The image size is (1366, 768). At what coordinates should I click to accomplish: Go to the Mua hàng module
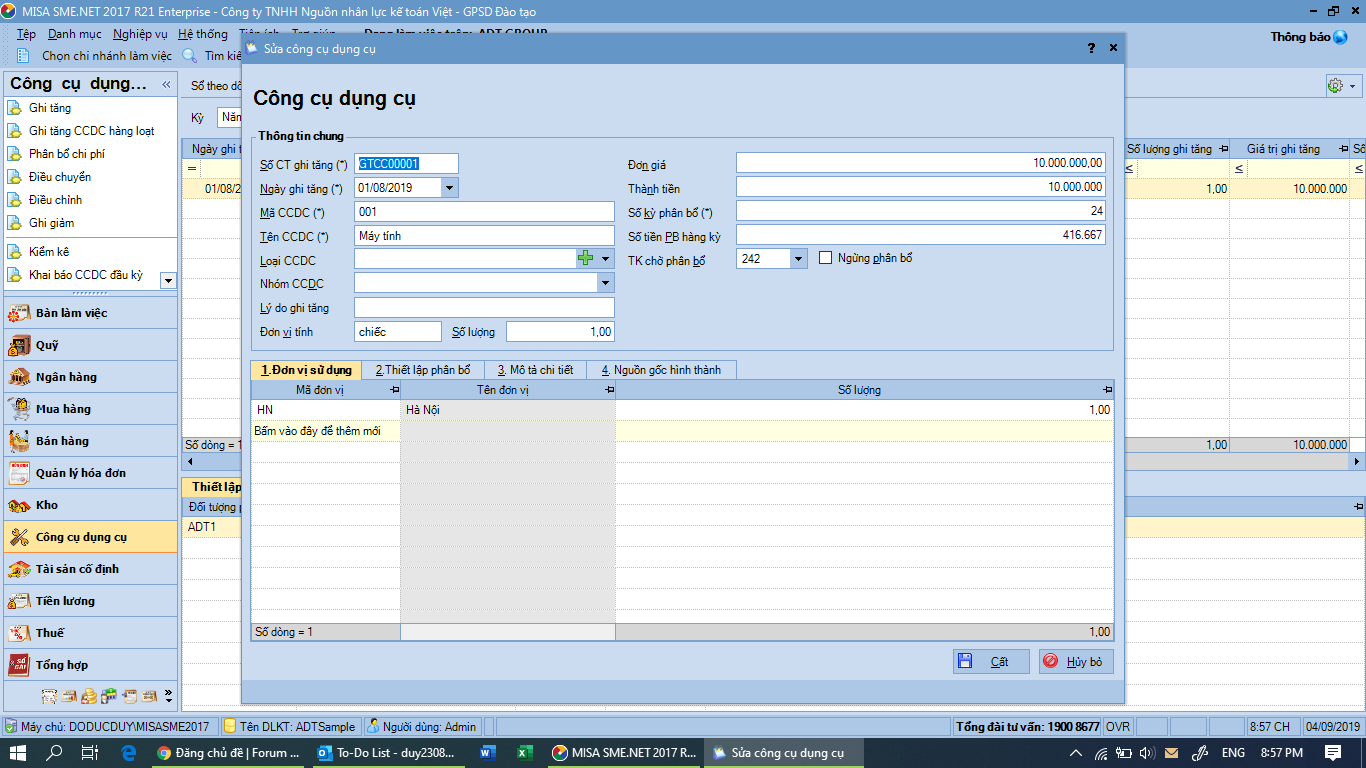point(63,409)
